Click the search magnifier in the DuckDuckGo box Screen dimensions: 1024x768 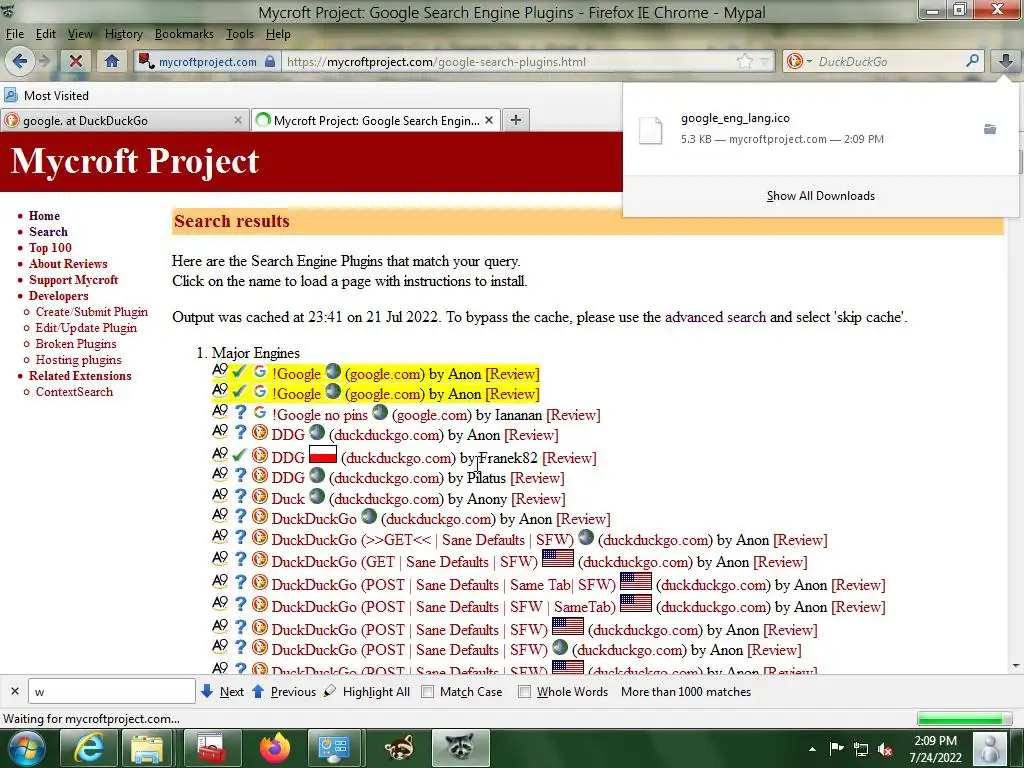click(972, 61)
